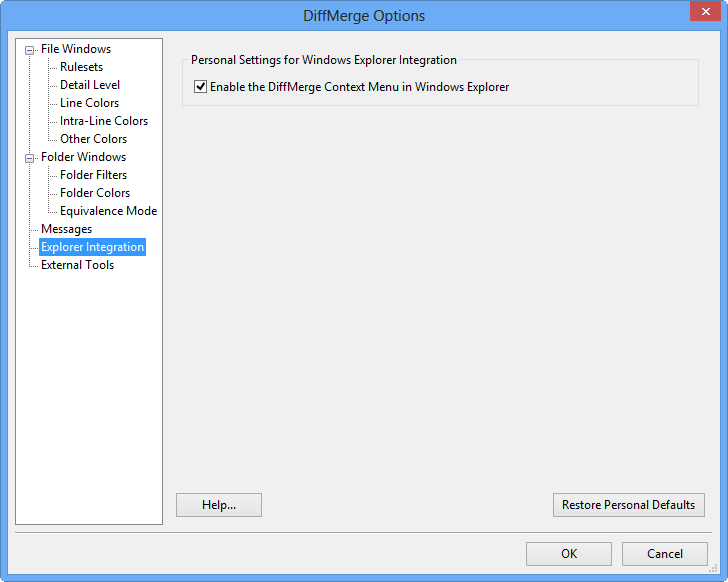Choose Equivalence Mode in the tree
The image size is (728, 582).
[x=108, y=211]
